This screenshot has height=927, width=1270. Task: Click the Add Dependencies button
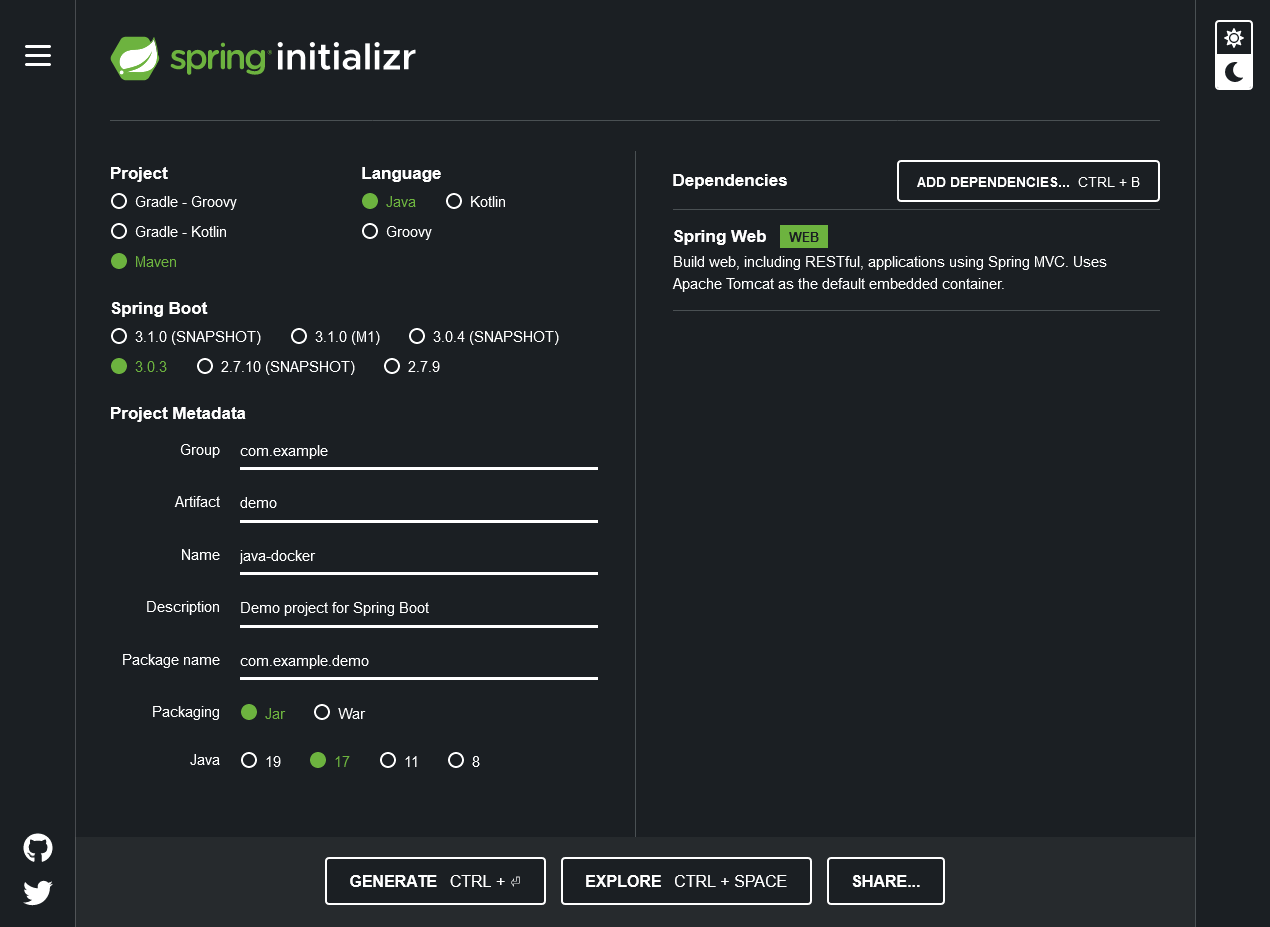pos(1028,181)
